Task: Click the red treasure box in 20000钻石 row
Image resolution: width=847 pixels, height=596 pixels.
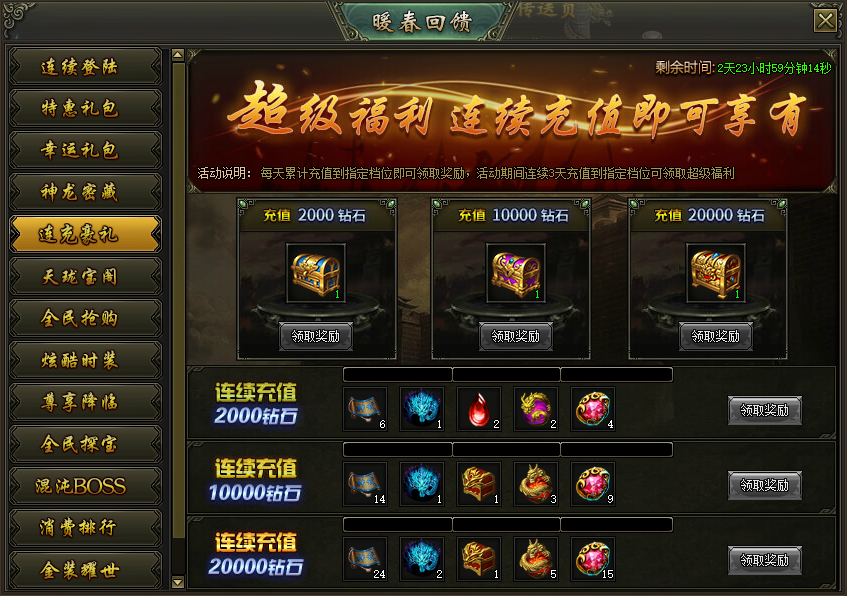Action: [x=479, y=559]
